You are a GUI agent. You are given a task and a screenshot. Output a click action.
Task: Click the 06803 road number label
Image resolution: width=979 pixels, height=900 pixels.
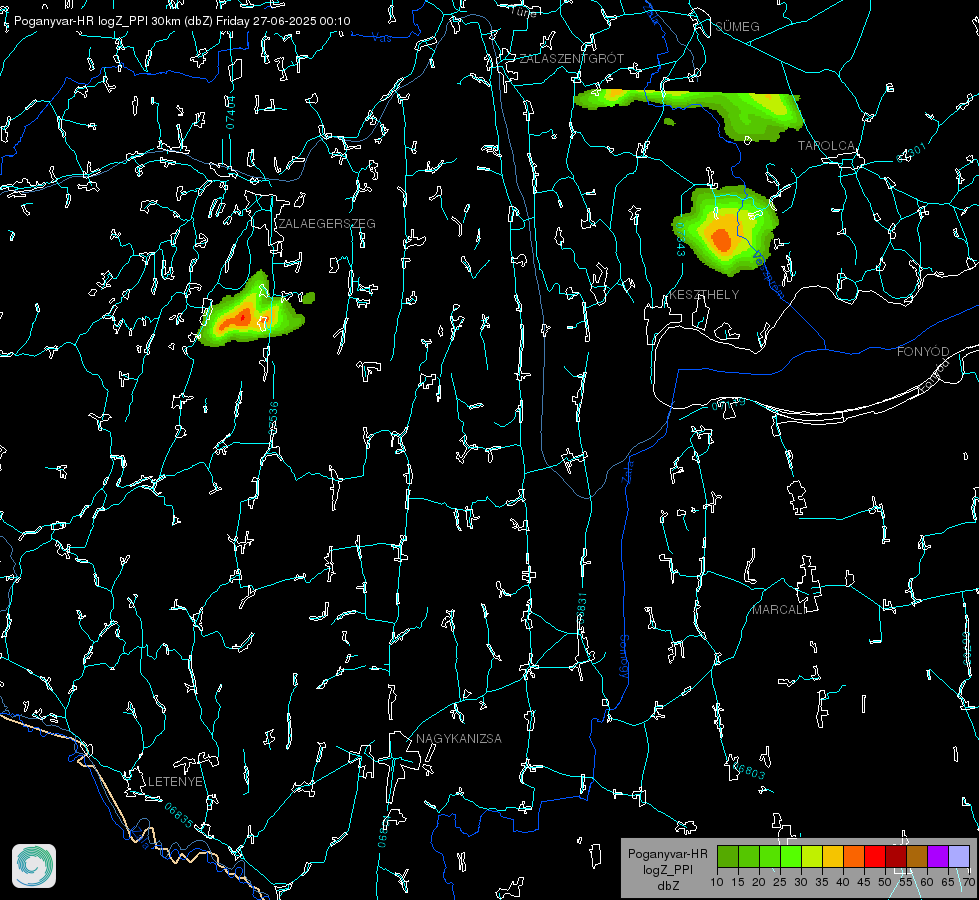[751, 771]
